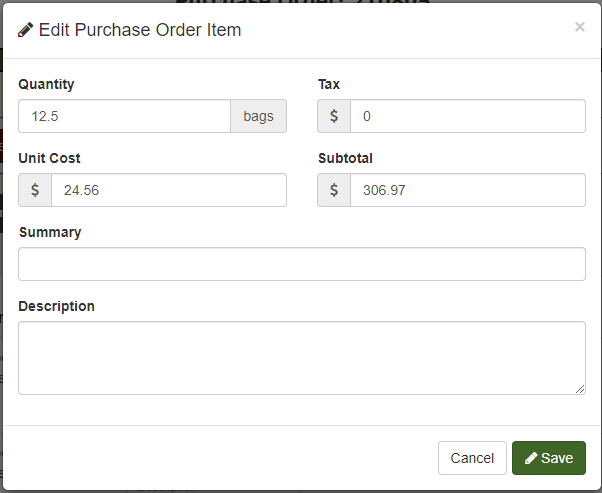Click into the Tax amount field

pyautogui.click(x=467, y=116)
